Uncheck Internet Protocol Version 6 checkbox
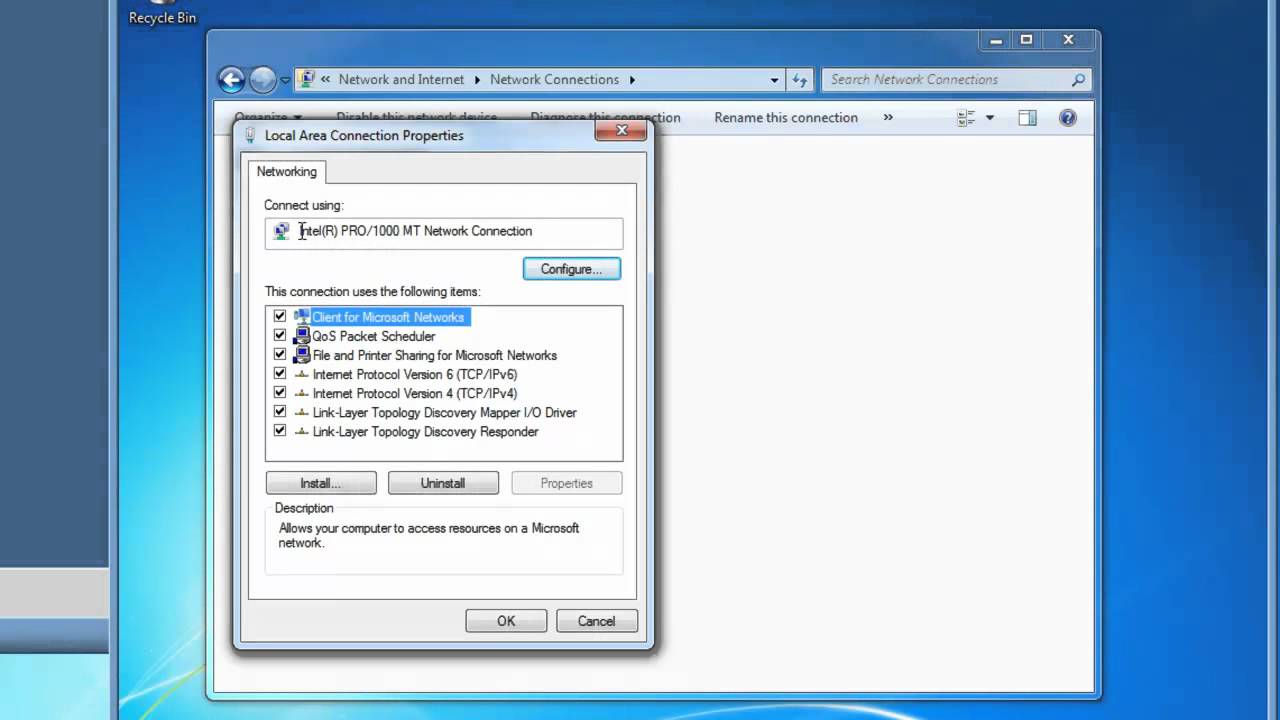 coord(280,373)
